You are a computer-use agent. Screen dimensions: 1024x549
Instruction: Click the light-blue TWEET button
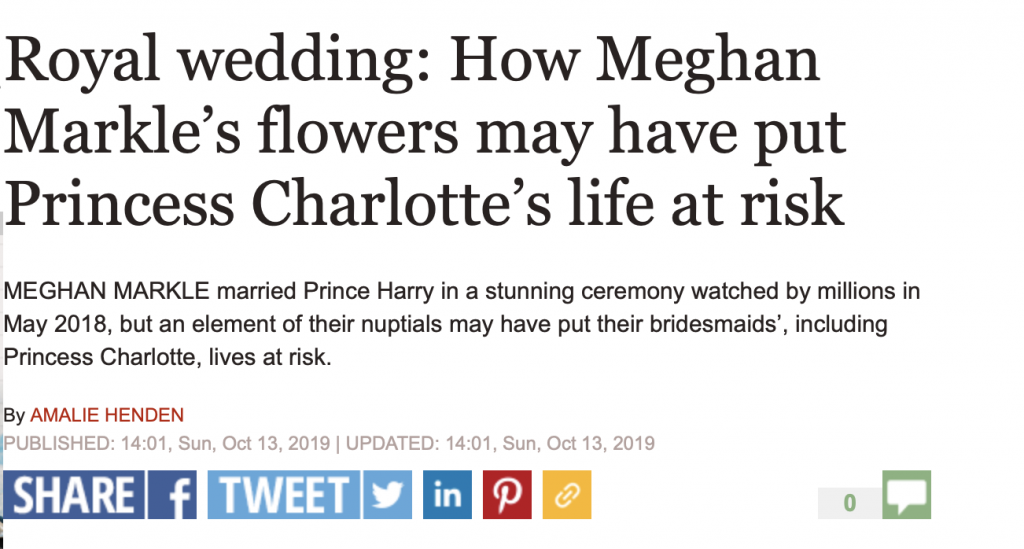283,495
